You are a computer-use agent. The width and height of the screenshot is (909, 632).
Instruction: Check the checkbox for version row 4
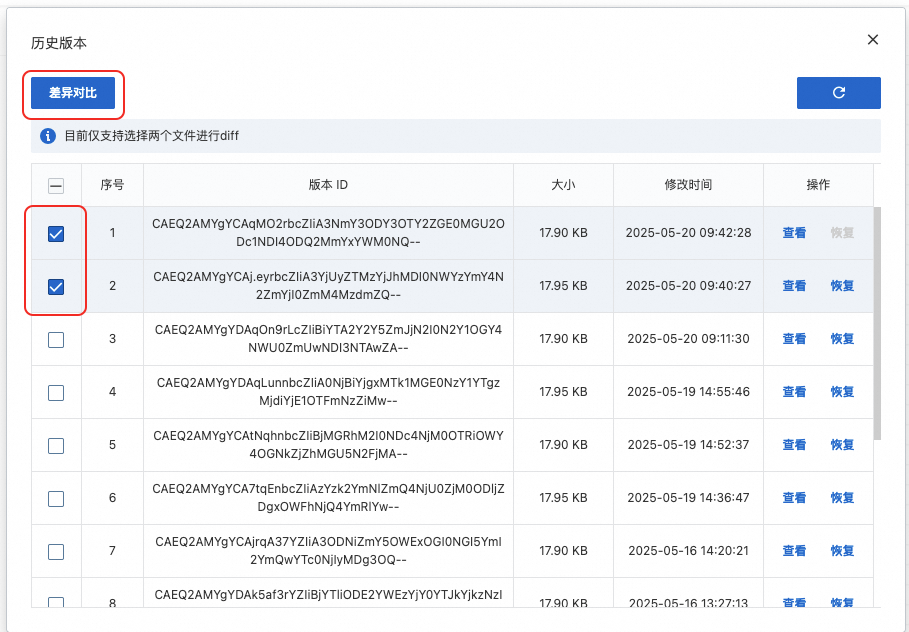pos(56,393)
